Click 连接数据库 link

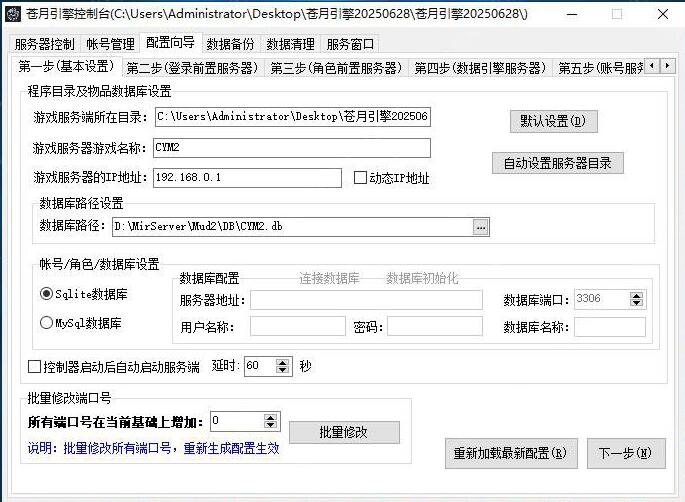click(x=329, y=278)
